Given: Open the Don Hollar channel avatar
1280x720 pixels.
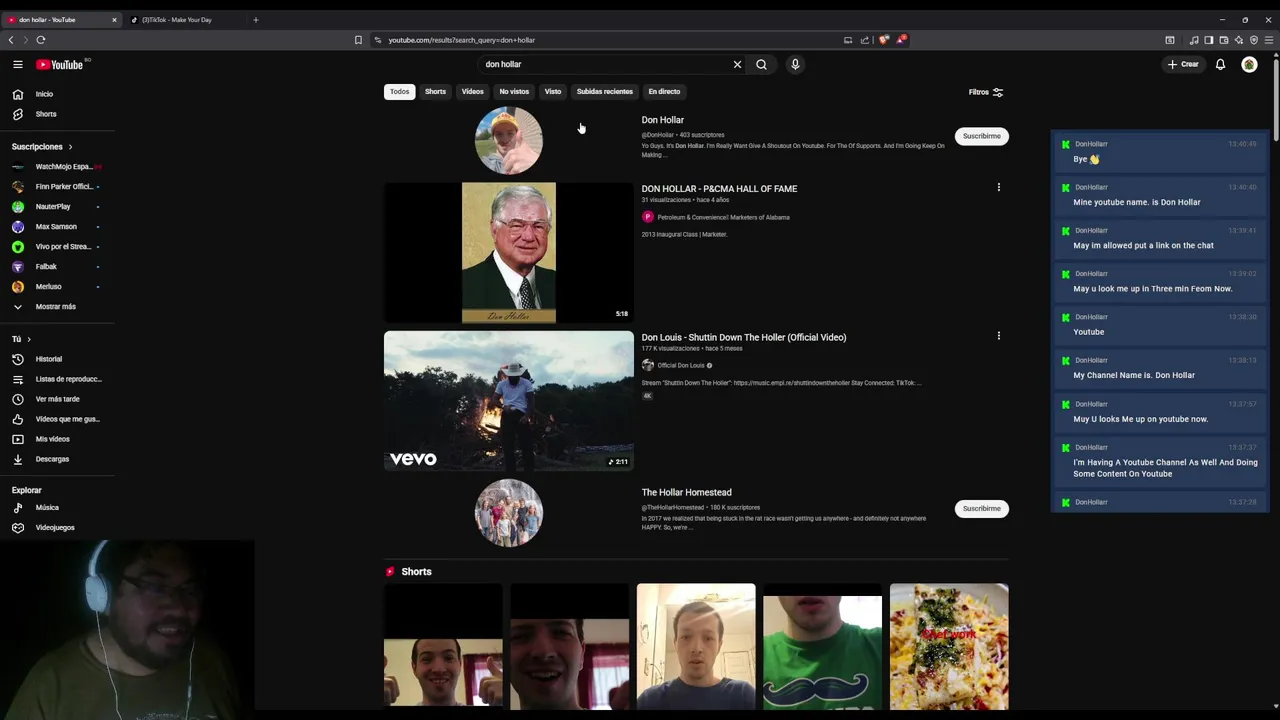Looking at the screenshot, I should 508,140.
